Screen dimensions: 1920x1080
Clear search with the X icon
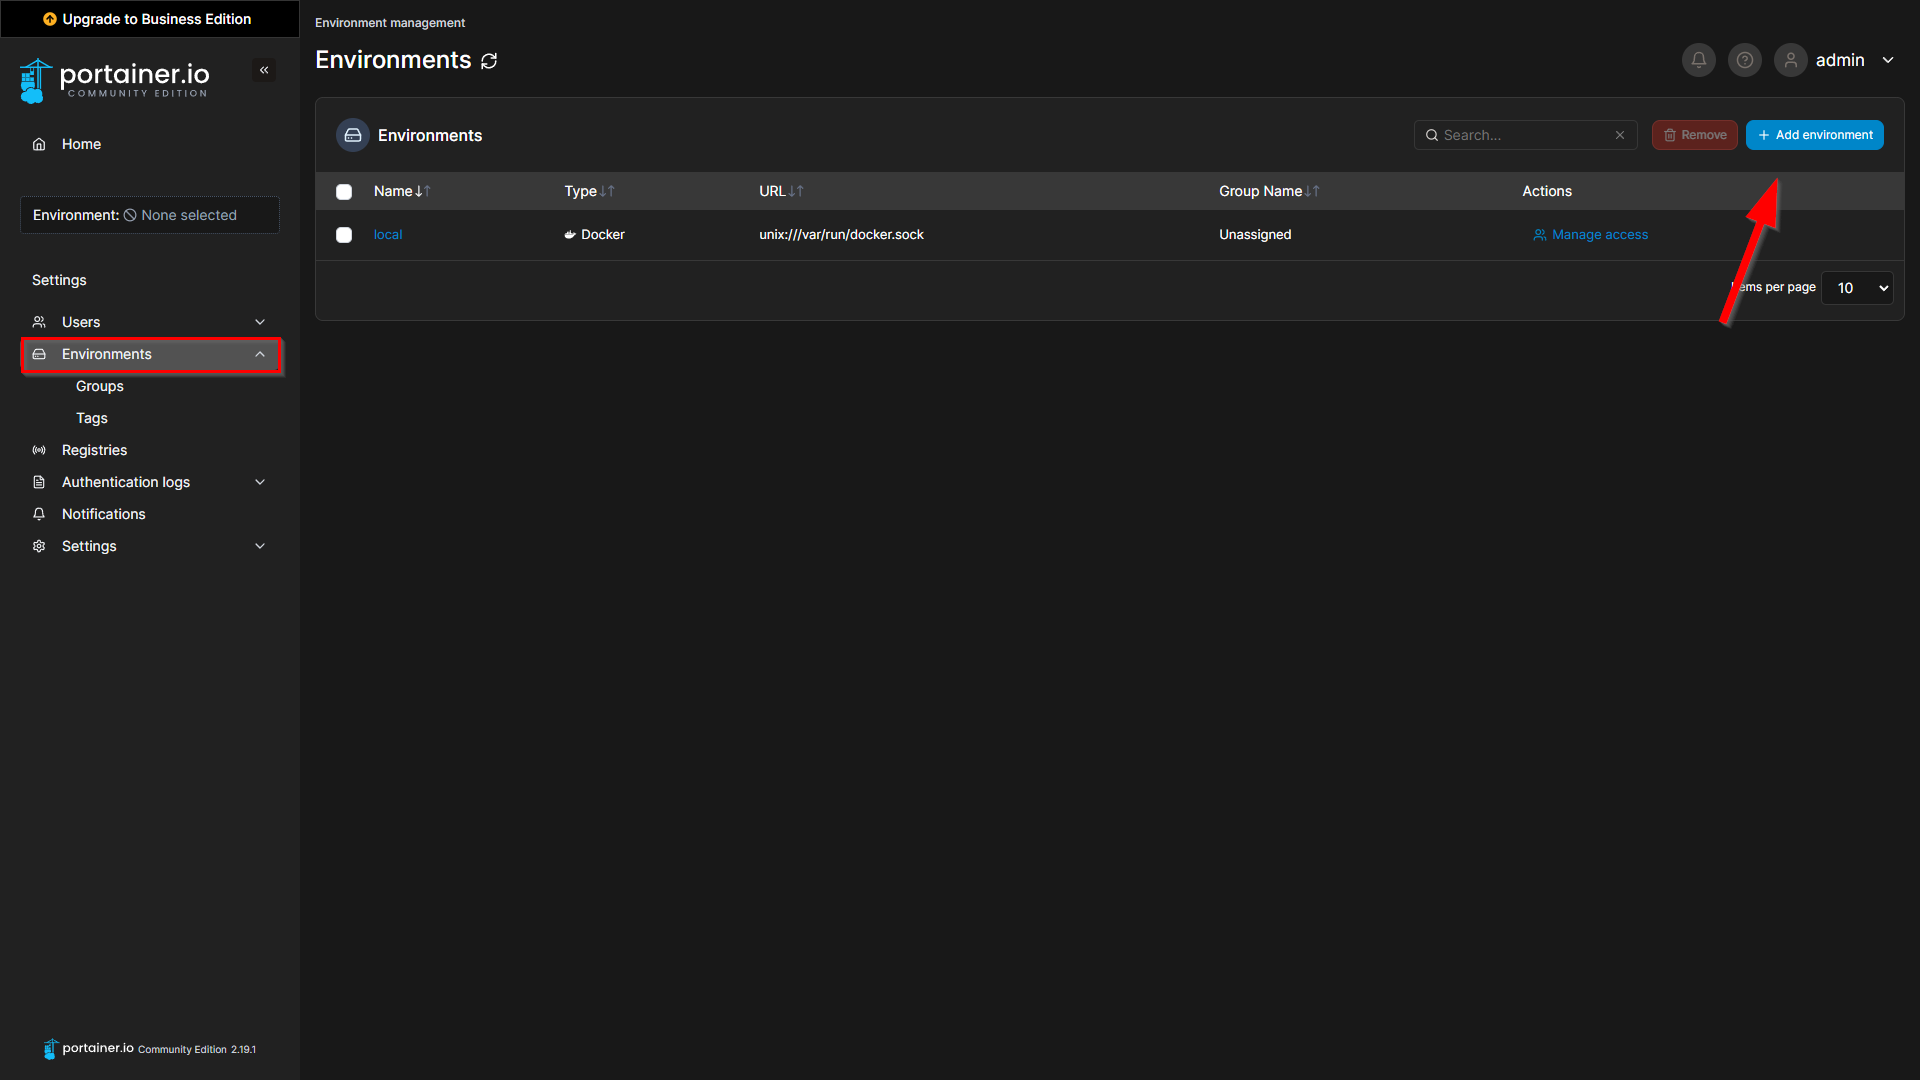(1619, 135)
